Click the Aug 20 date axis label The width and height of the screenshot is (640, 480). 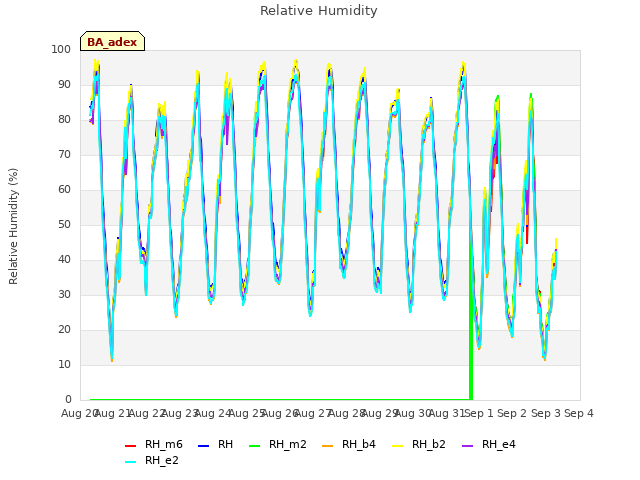click(x=78, y=413)
